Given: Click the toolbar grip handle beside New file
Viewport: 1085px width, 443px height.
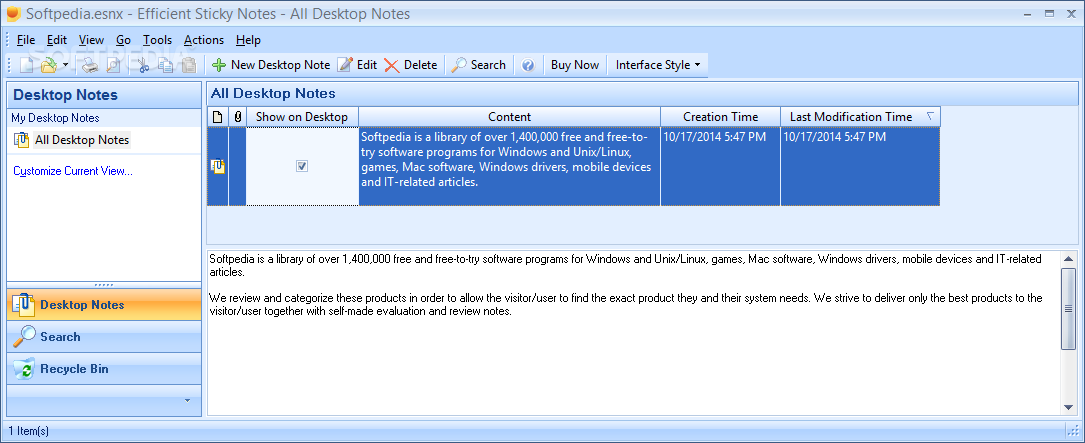Looking at the screenshot, I should click(10, 65).
